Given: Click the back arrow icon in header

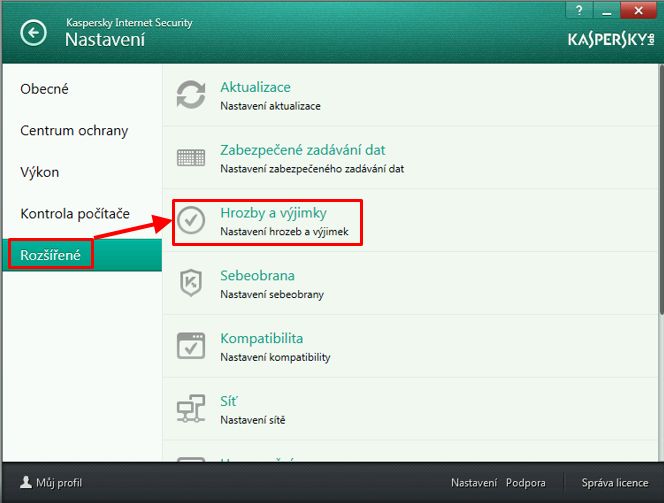Looking at the screenshot, I should coord(33,33).
